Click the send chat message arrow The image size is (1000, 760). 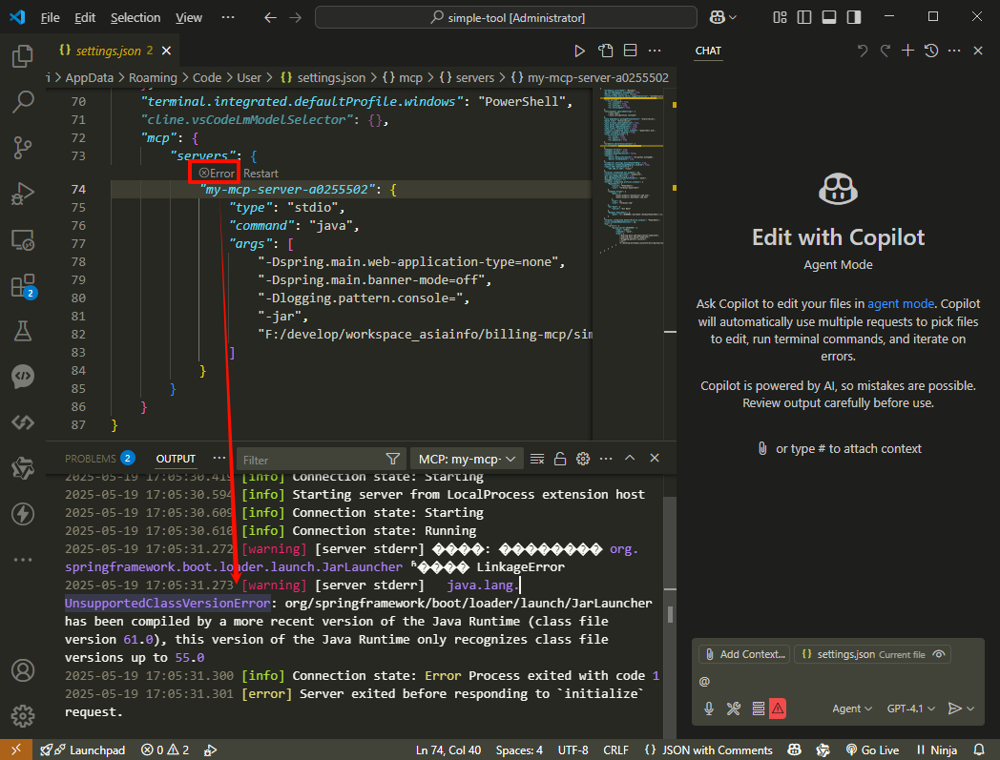pyautogui.click(x=955, y=708)
